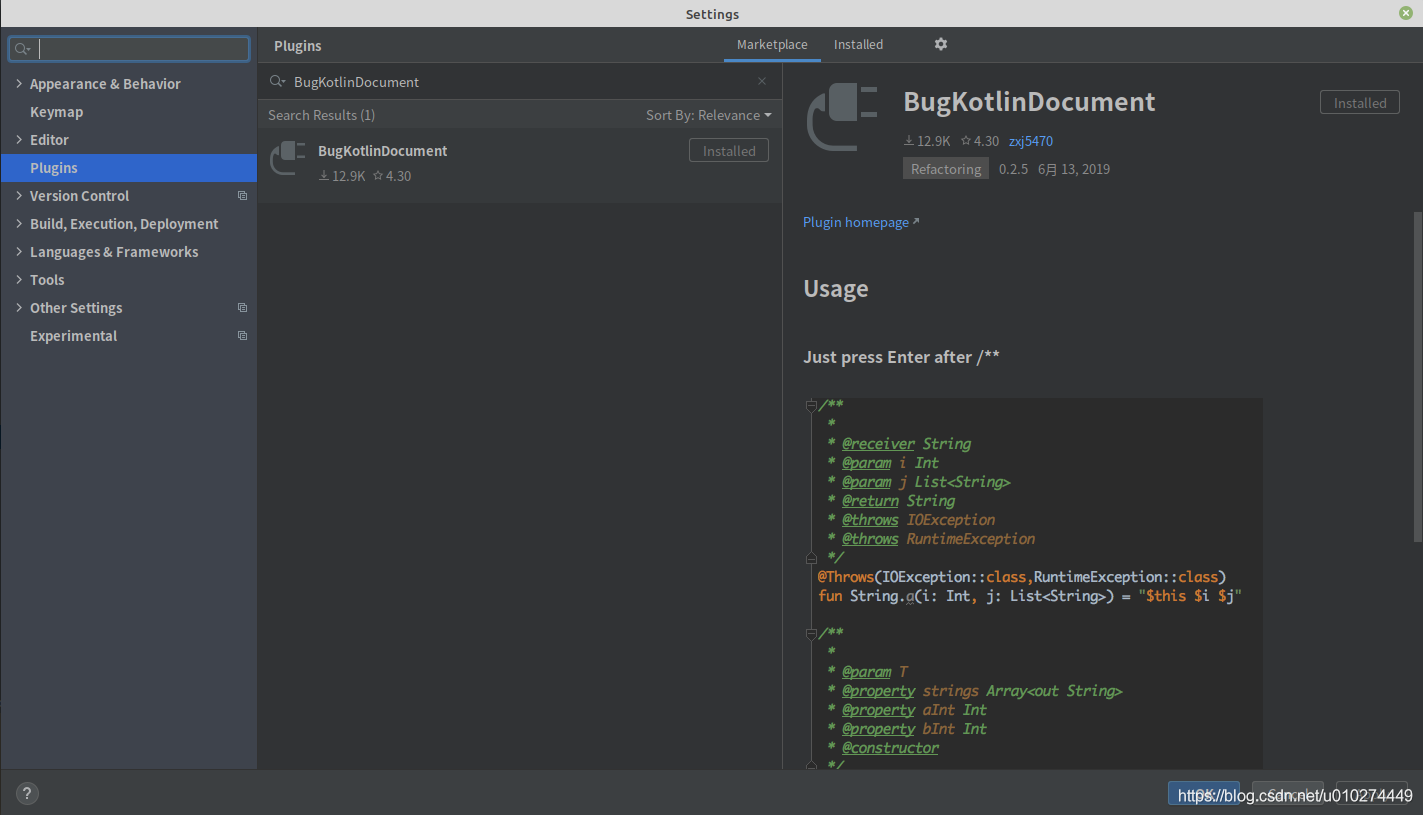Collapse second KDoc comment fold marker
Screen dimensions: 1423x815
(811, 633)
